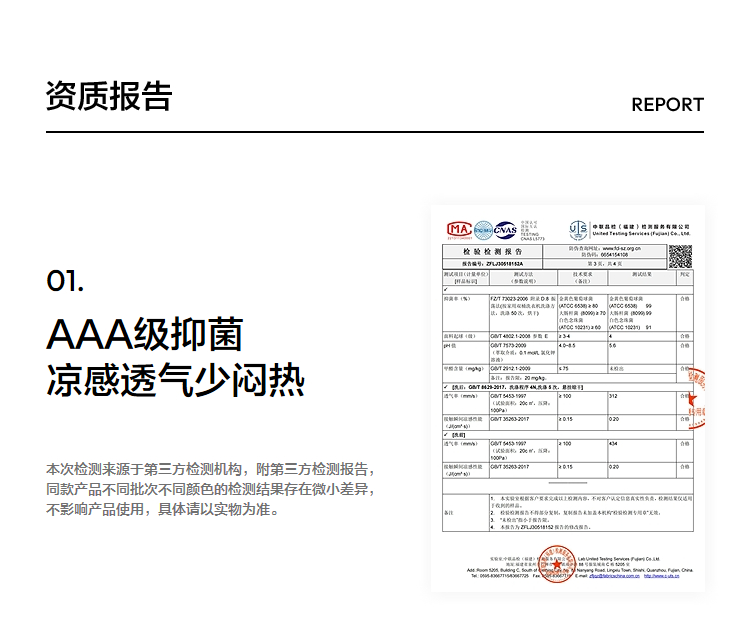Click the red MA certification logo

[x=459, y=230]
